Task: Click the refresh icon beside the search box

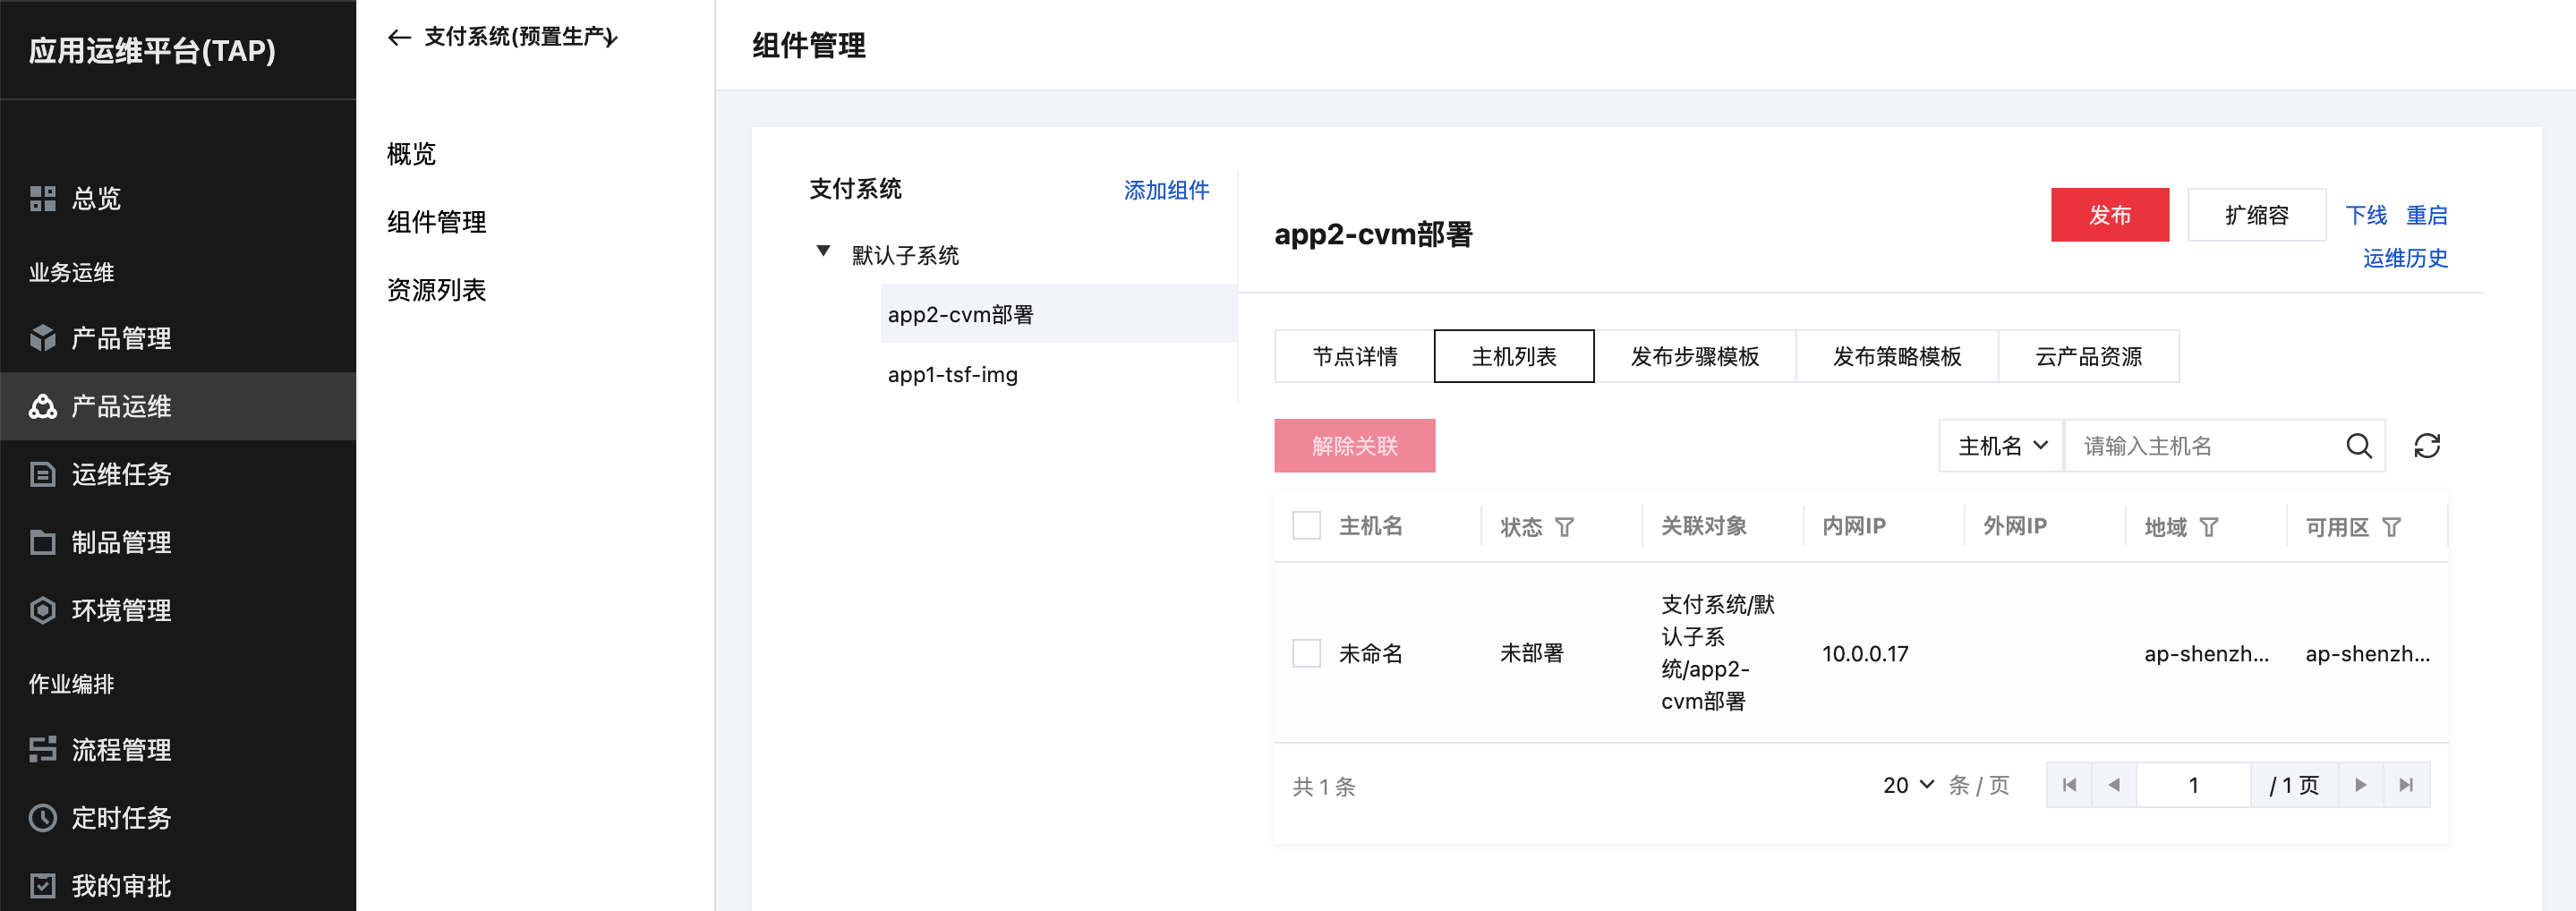Action: coord(2426,446)
